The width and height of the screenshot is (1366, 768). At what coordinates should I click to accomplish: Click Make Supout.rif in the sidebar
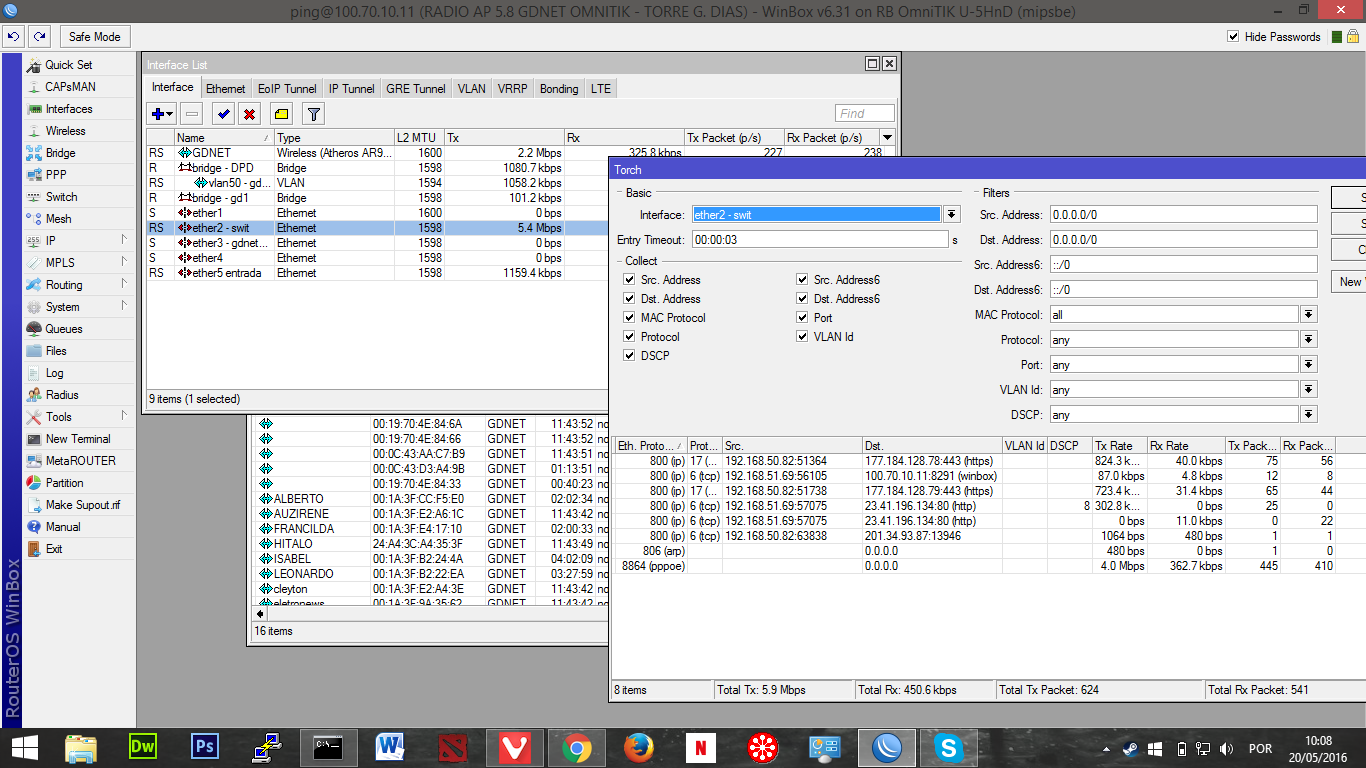point(83,505)
